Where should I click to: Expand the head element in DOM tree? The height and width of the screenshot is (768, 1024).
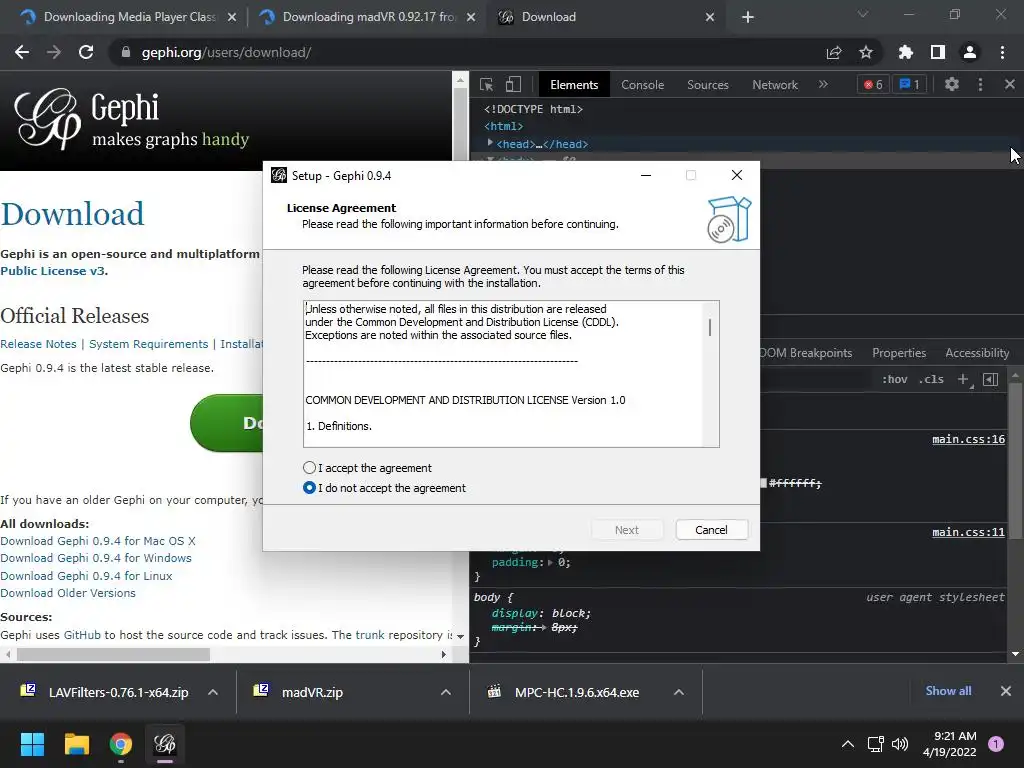pos(490,143)
